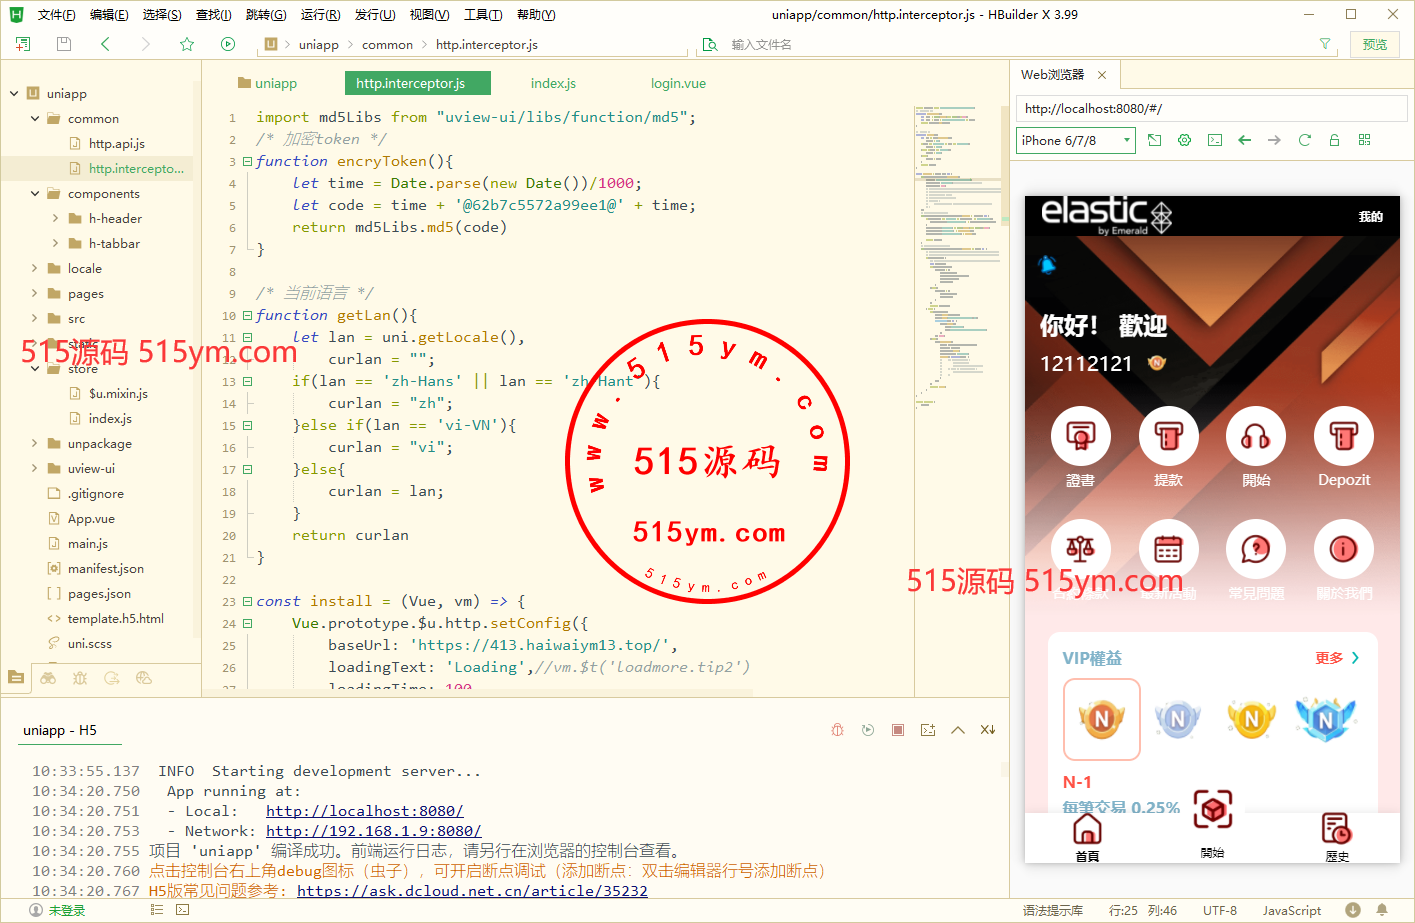Open the iPhone 6/7/8 device dropdown
This screenshot has width=1415, height=923.
pyautogui.click(x=1076, y=140)
